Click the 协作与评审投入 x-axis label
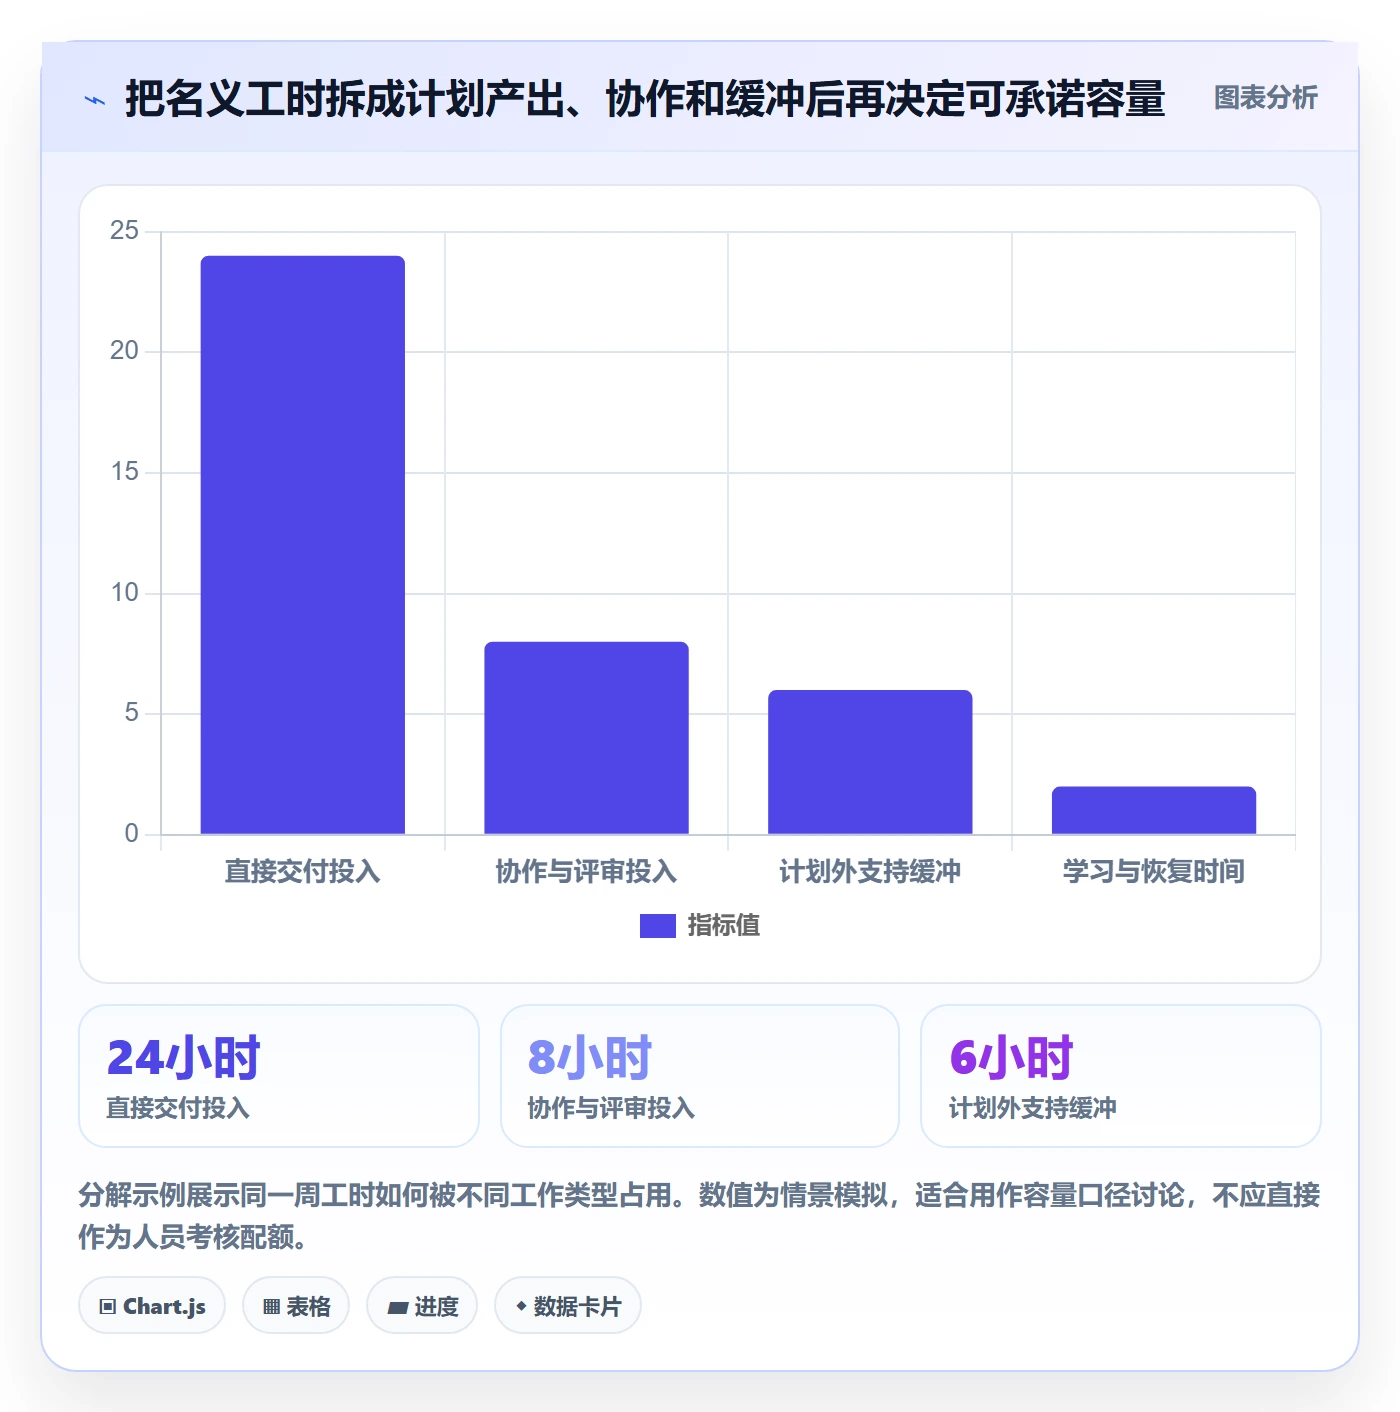 (x=586, y=872)
